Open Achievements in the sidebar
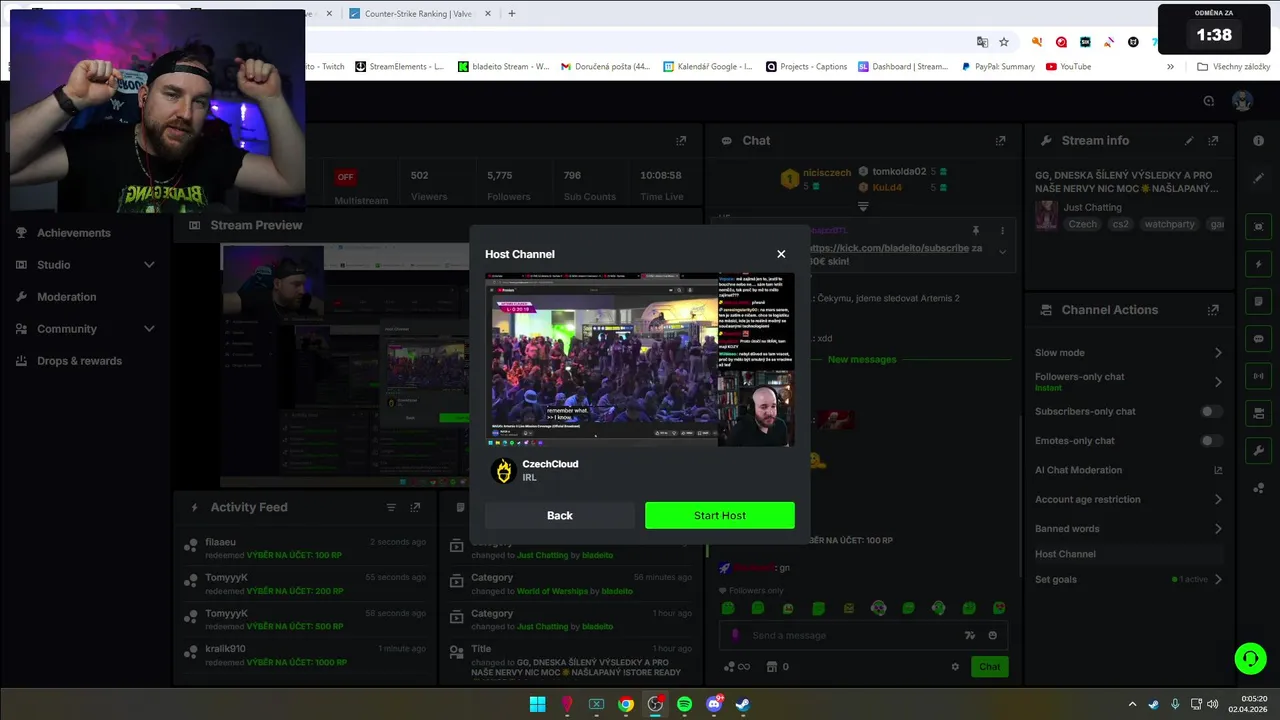Image resolution: width=1280 pixels, height=720 pixels. (x=74, y=233)
